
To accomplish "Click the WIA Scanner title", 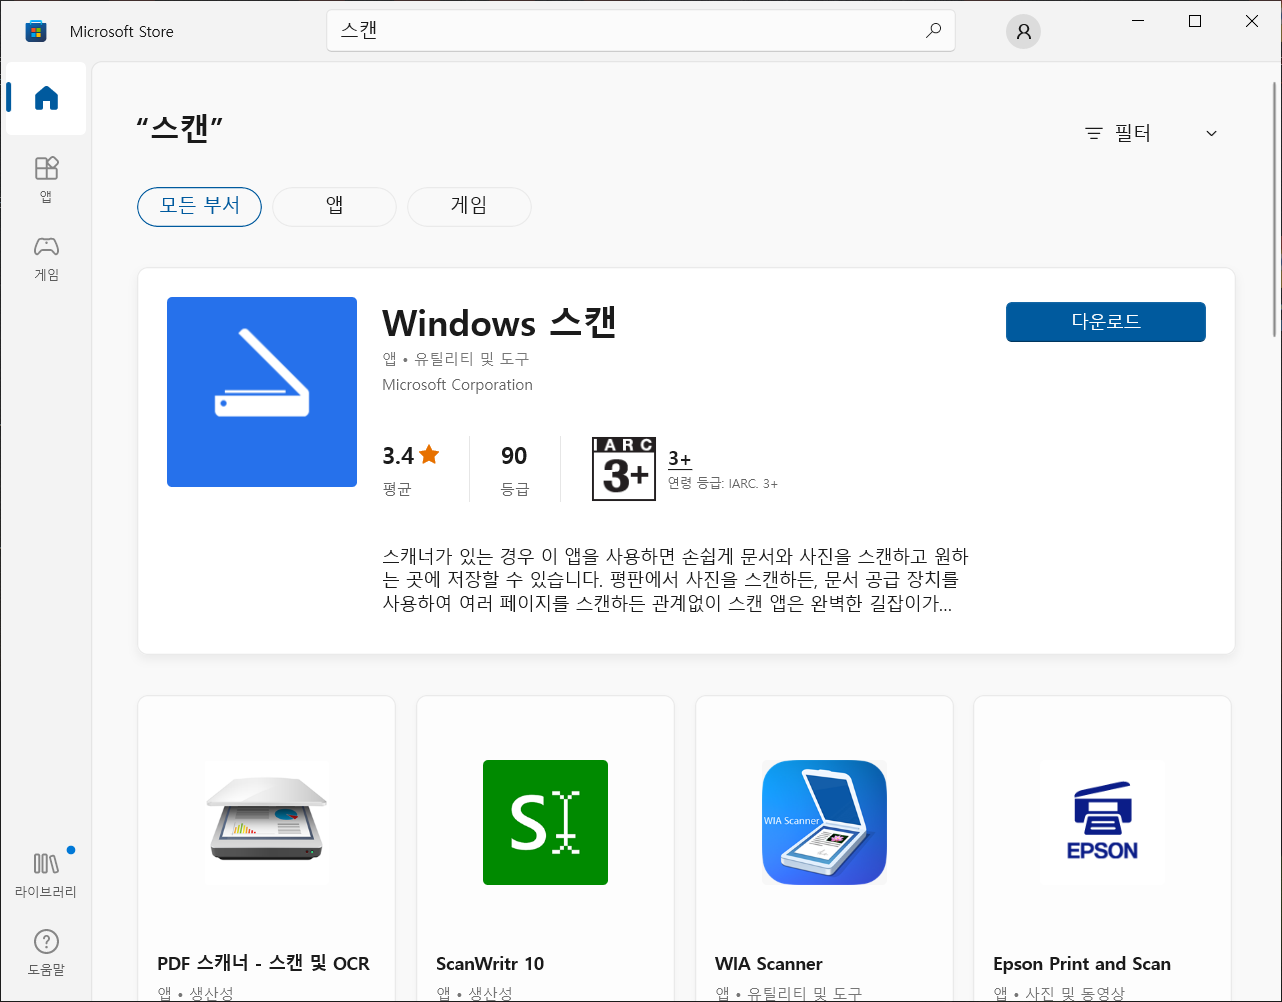I will [x=769, y=964].
